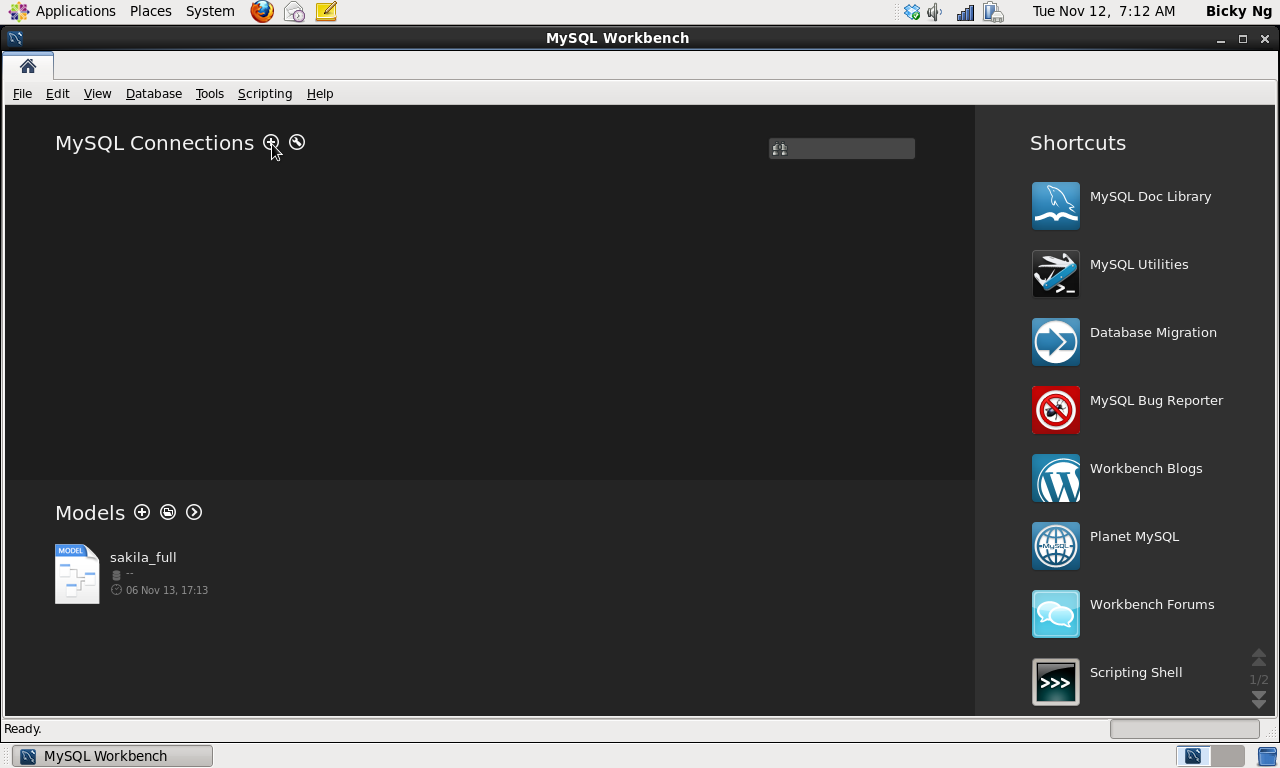Open the notes launcher in top panel

tap(325, 11)
